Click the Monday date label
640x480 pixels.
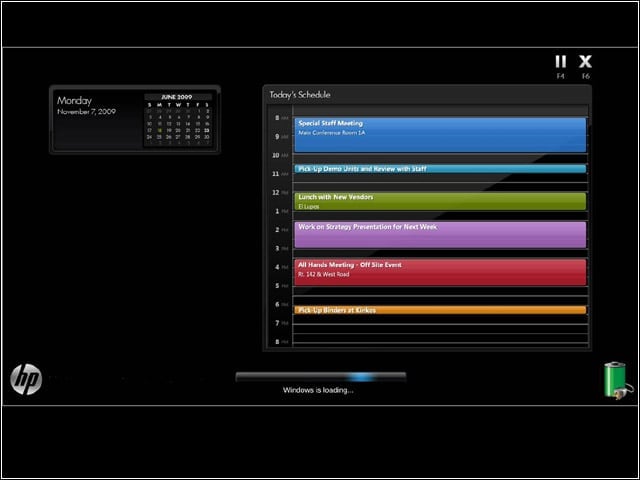coord(74,100)
